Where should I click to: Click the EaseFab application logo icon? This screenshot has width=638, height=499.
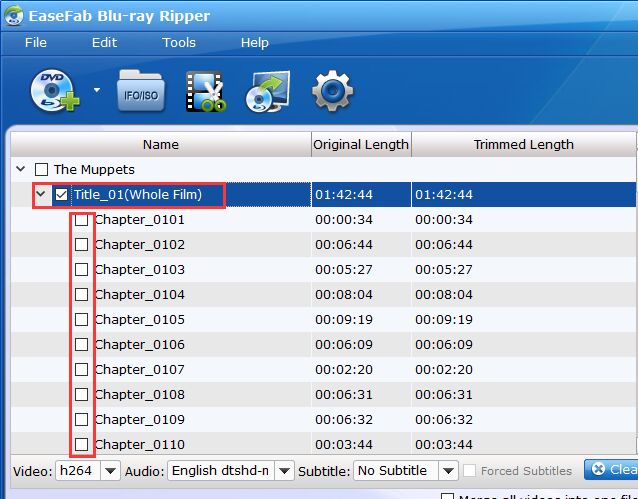(x=14, y=16)
